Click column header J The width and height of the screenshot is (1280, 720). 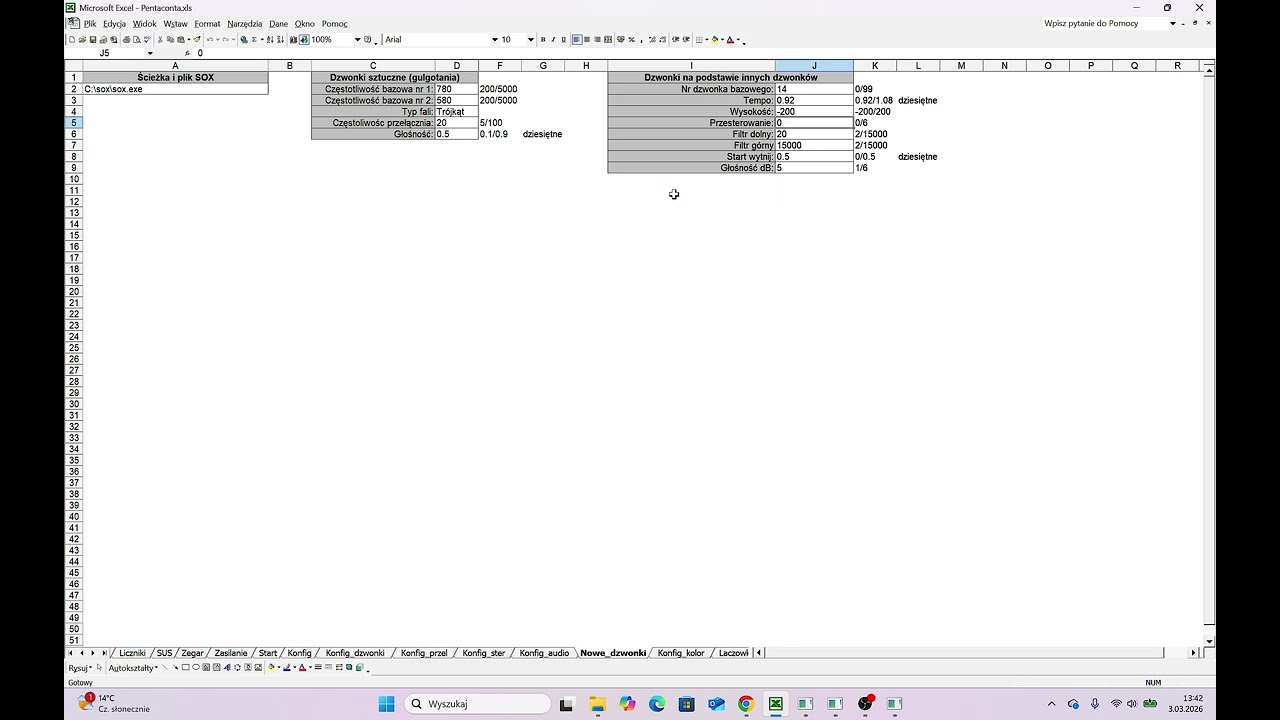point(814,66)
